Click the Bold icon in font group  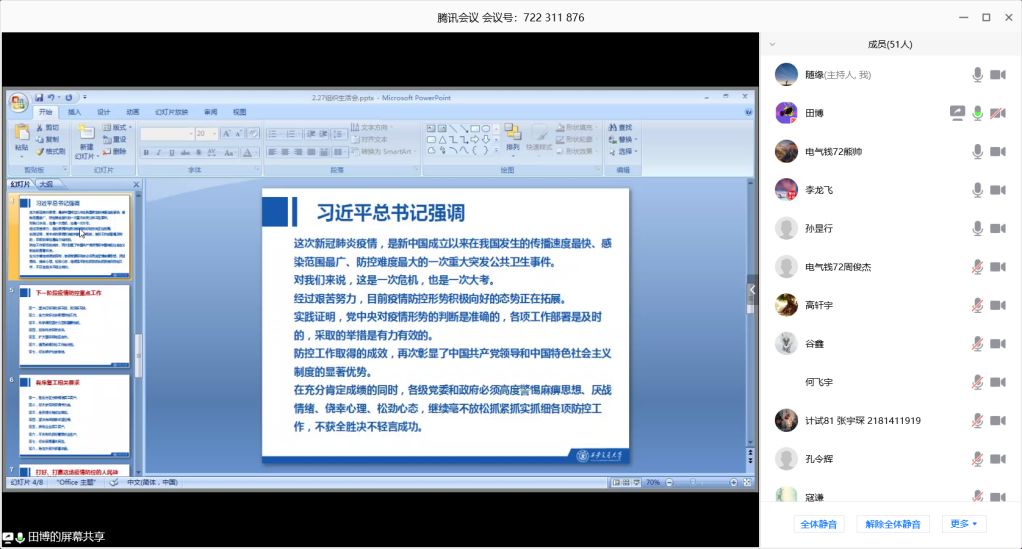(146, 152)
